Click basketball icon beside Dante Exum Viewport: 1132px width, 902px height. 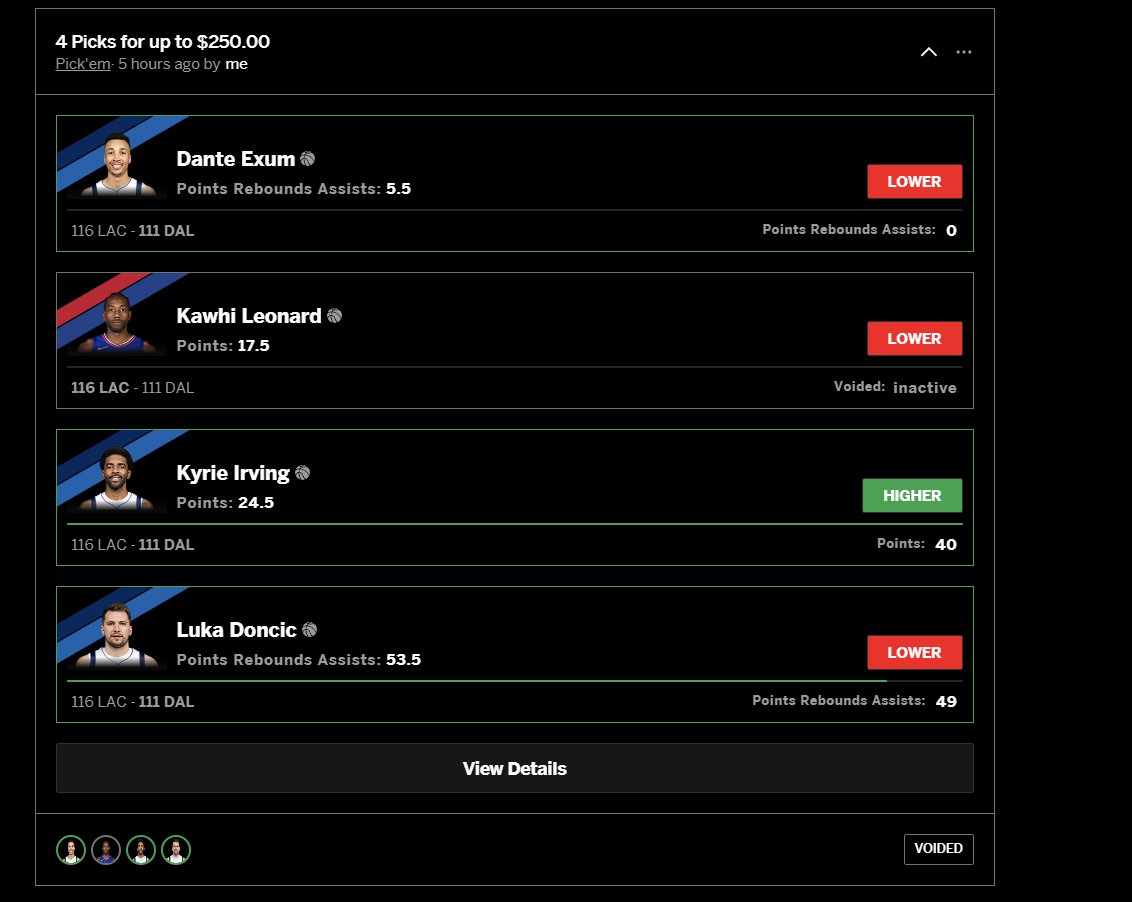(x=308, y=158)
